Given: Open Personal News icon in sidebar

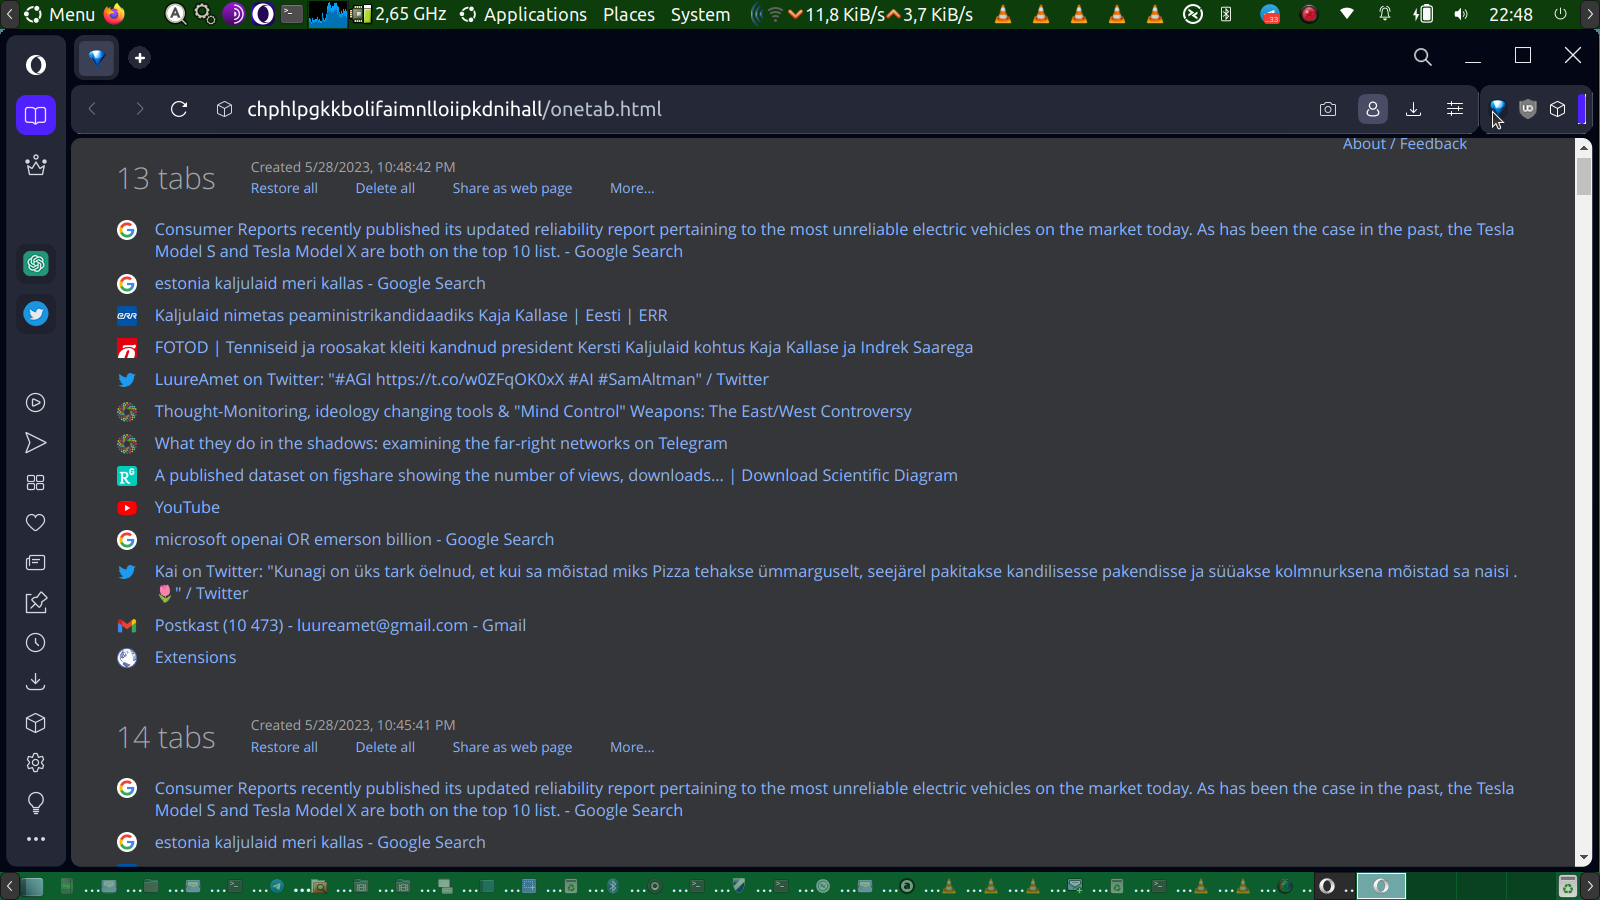Looking at the screenshot, I should [x=36, y=563].
